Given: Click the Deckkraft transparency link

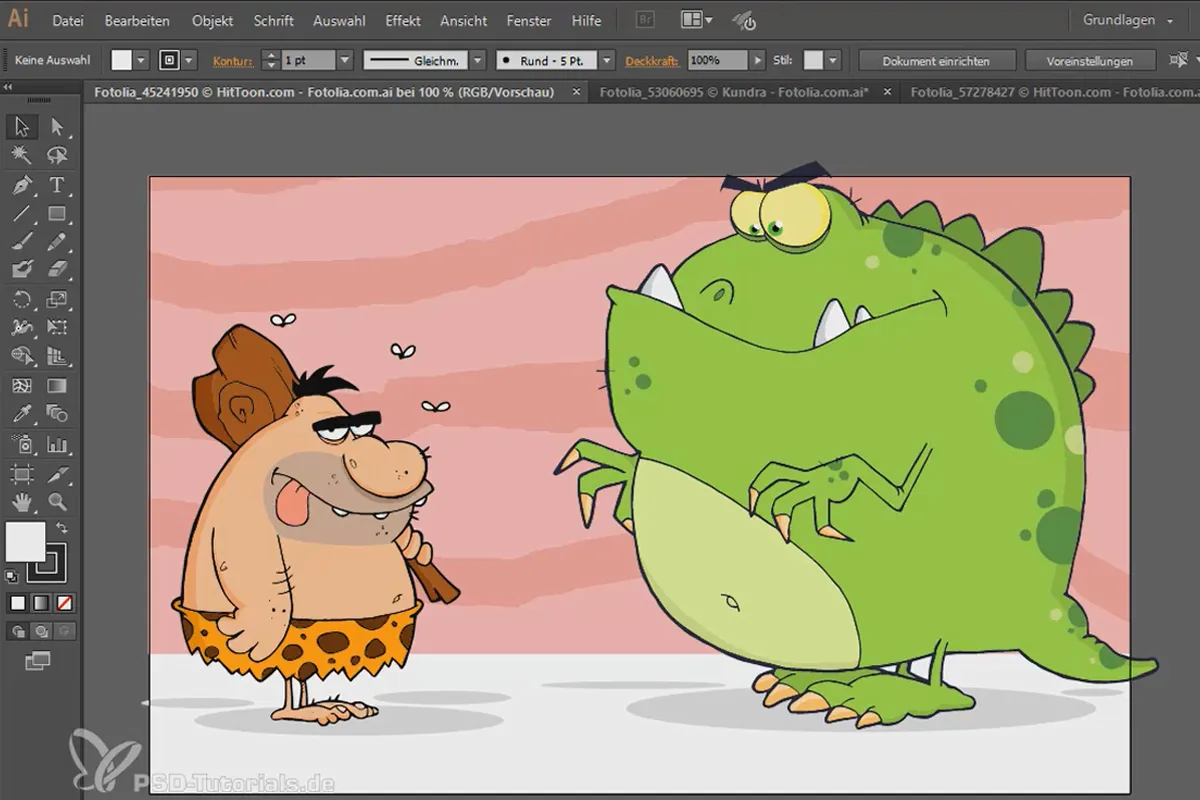Looking at the screenshot, I should (x=652, y=61).
